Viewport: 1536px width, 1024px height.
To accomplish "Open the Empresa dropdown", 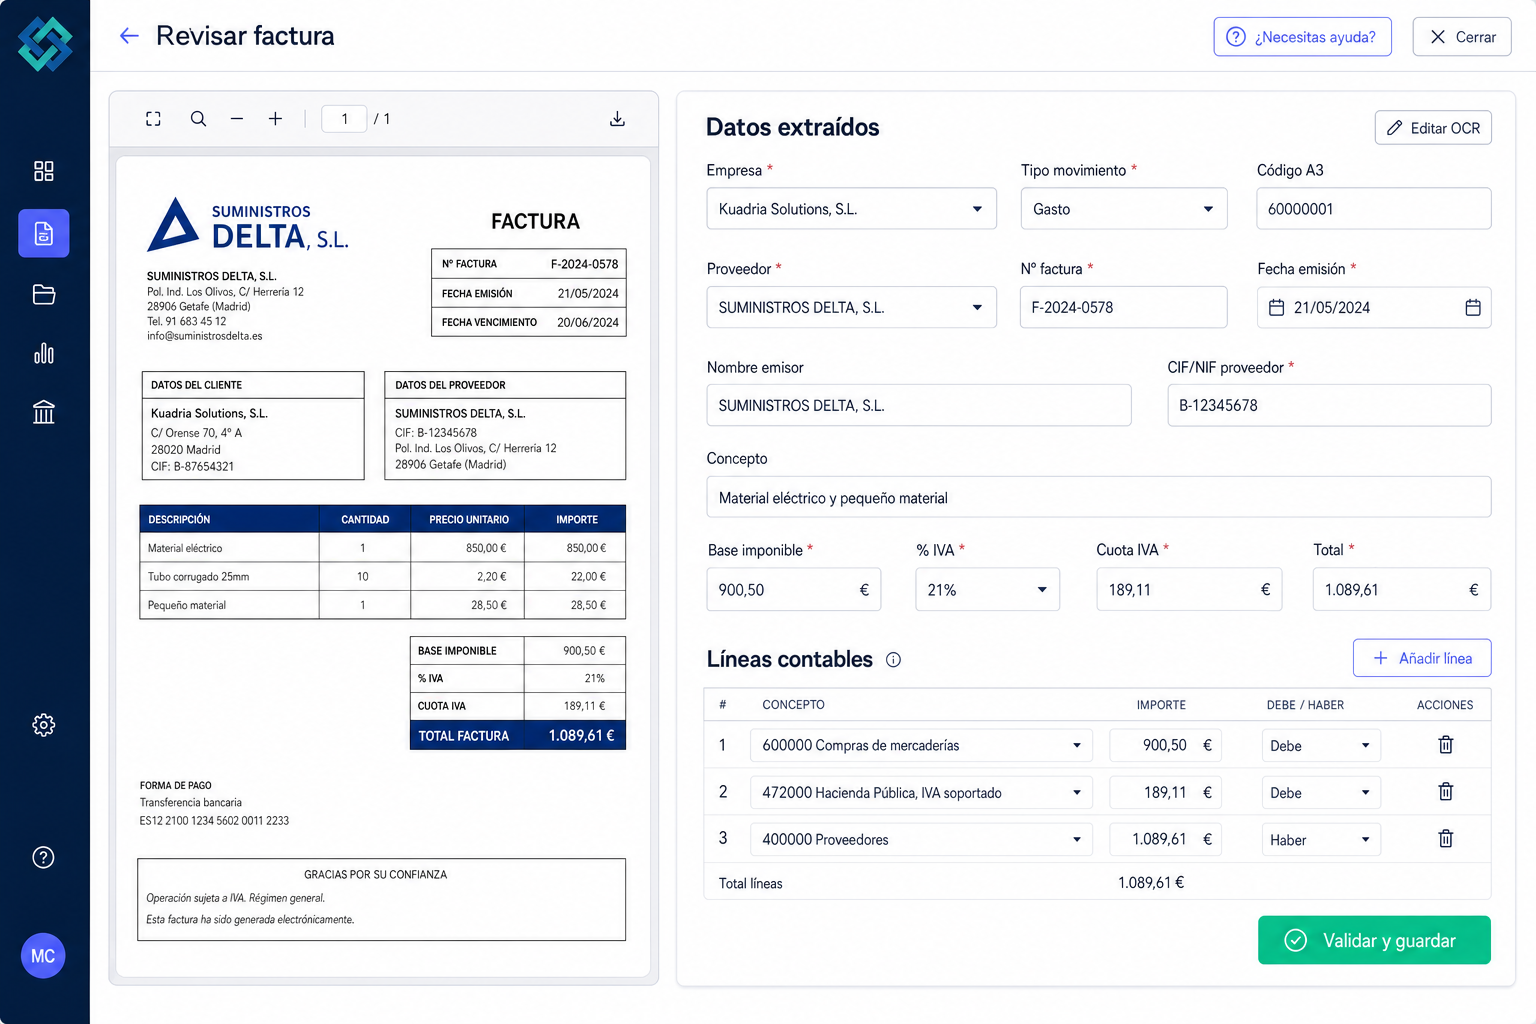I will pyautogui.click(x=852, y=209).
